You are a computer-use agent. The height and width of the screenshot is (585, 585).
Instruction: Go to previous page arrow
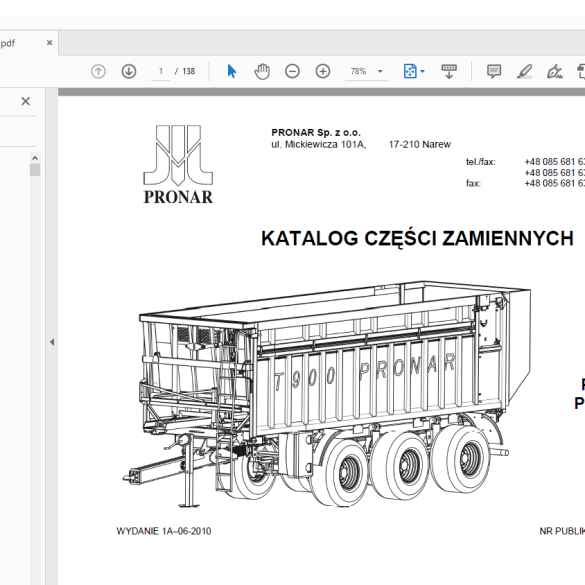pos(98,71)
